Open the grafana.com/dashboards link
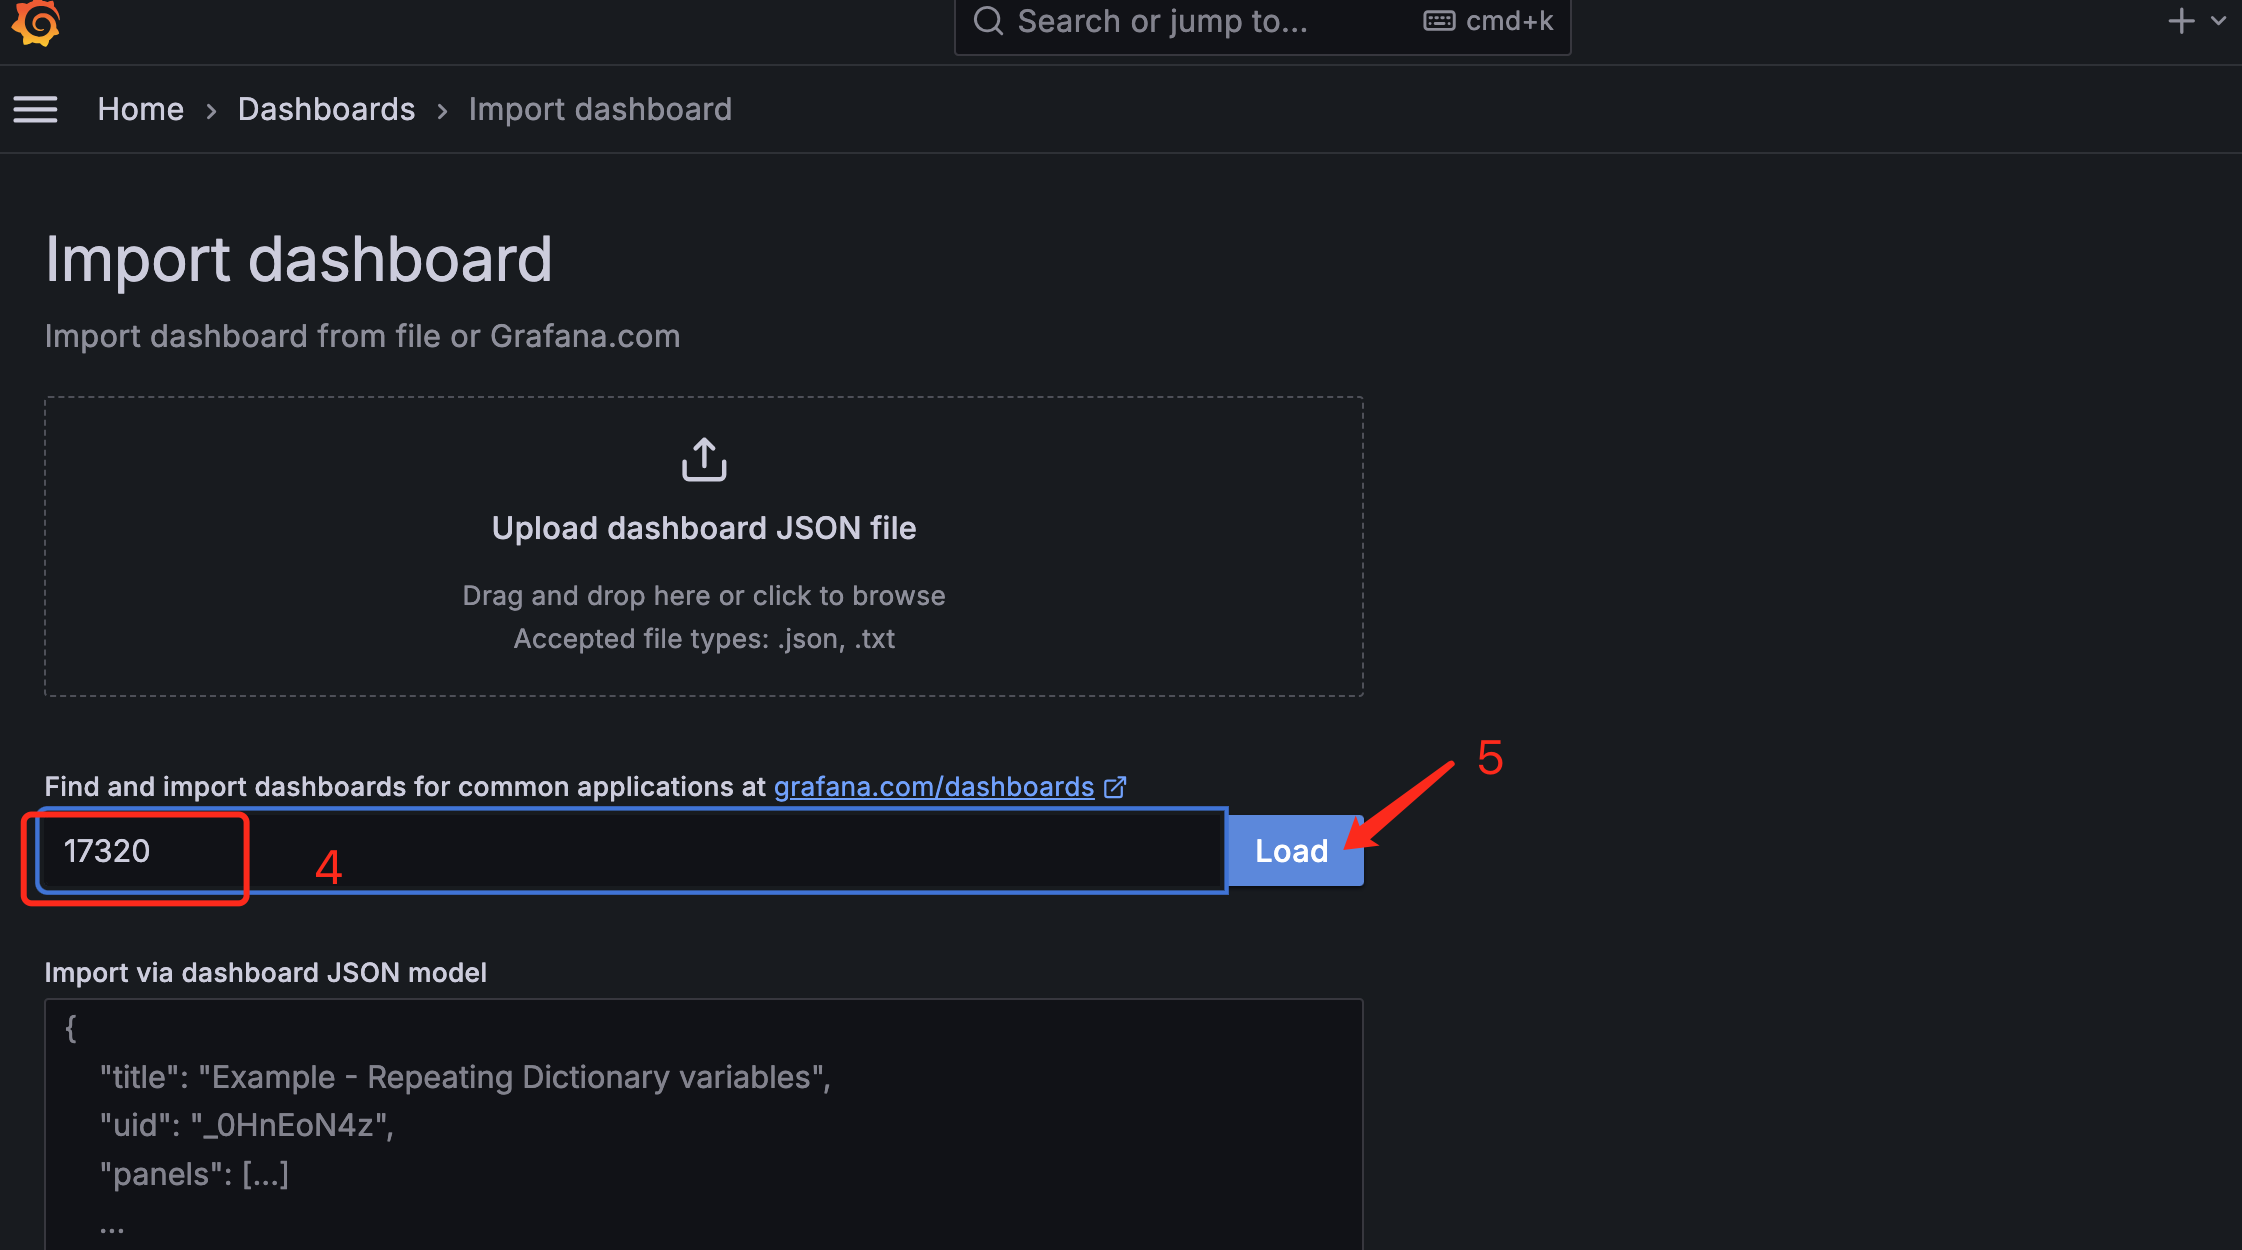The height and width of the screenshot is (1250, 2242). [x=933, y=787]
